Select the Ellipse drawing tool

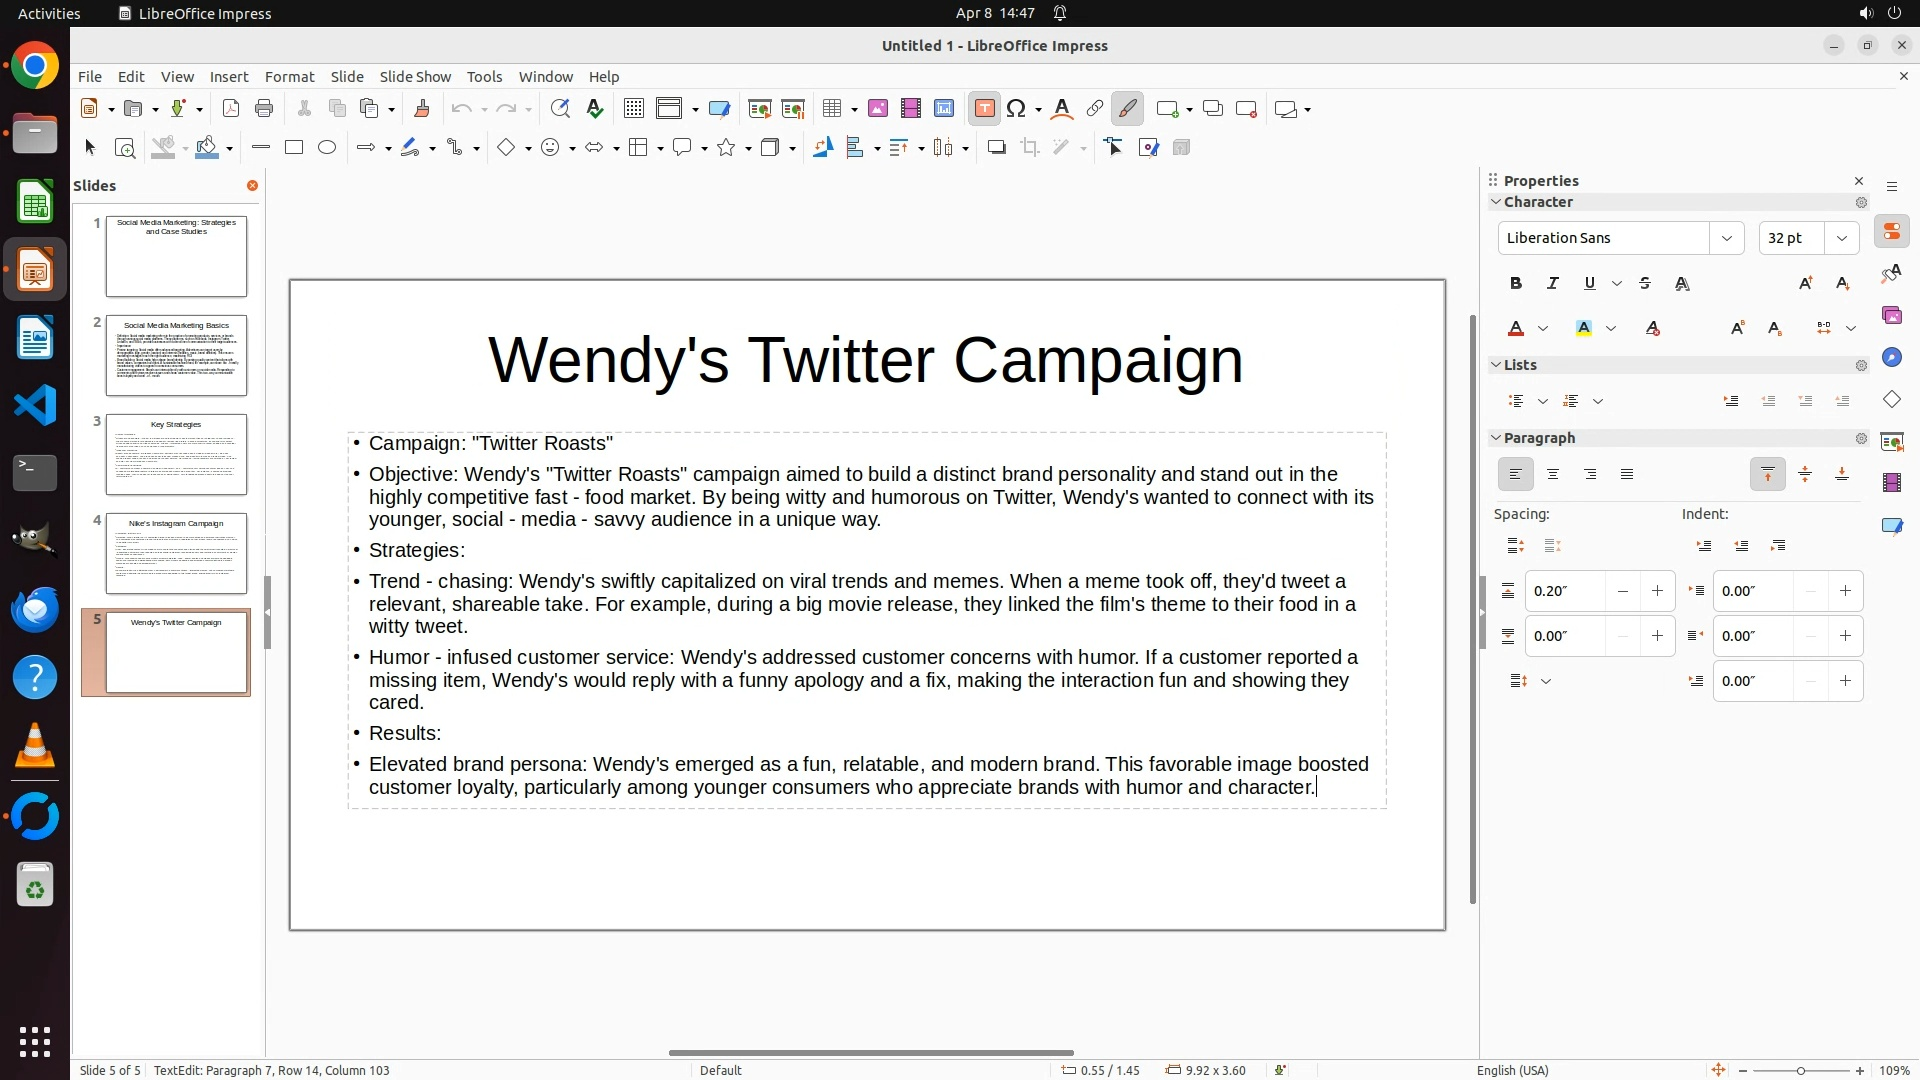coord(327,148)
